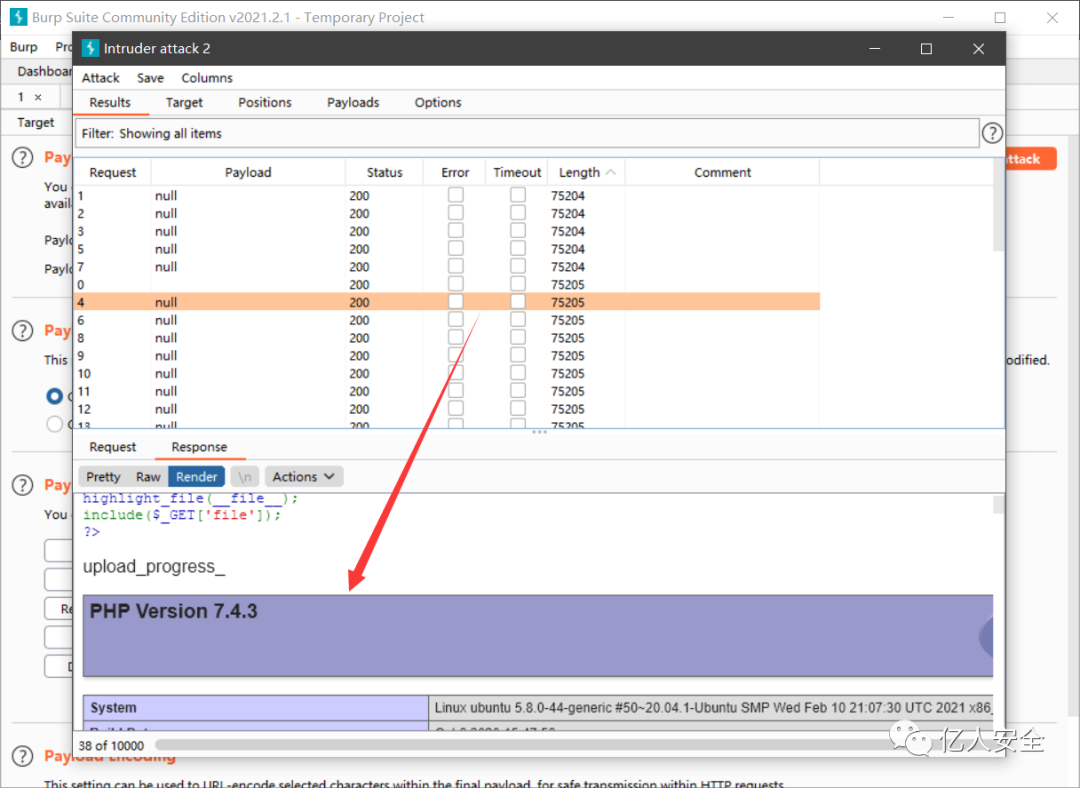The width and height of the screenshot is (1080, 788).
Task: Switch to the Target tab in the attack window
Action: point(184,102)
